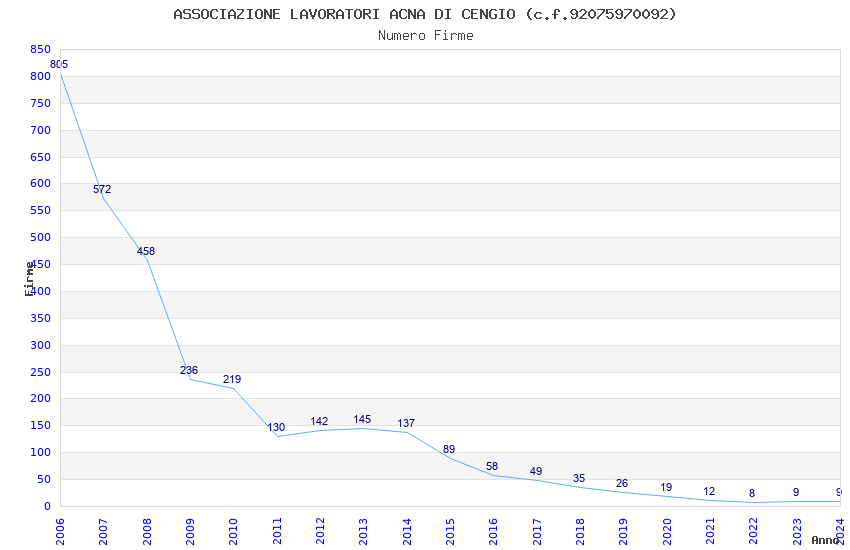Click the x-axis year 2013
This screenshot has height=550, width=850.
[363, 532]
